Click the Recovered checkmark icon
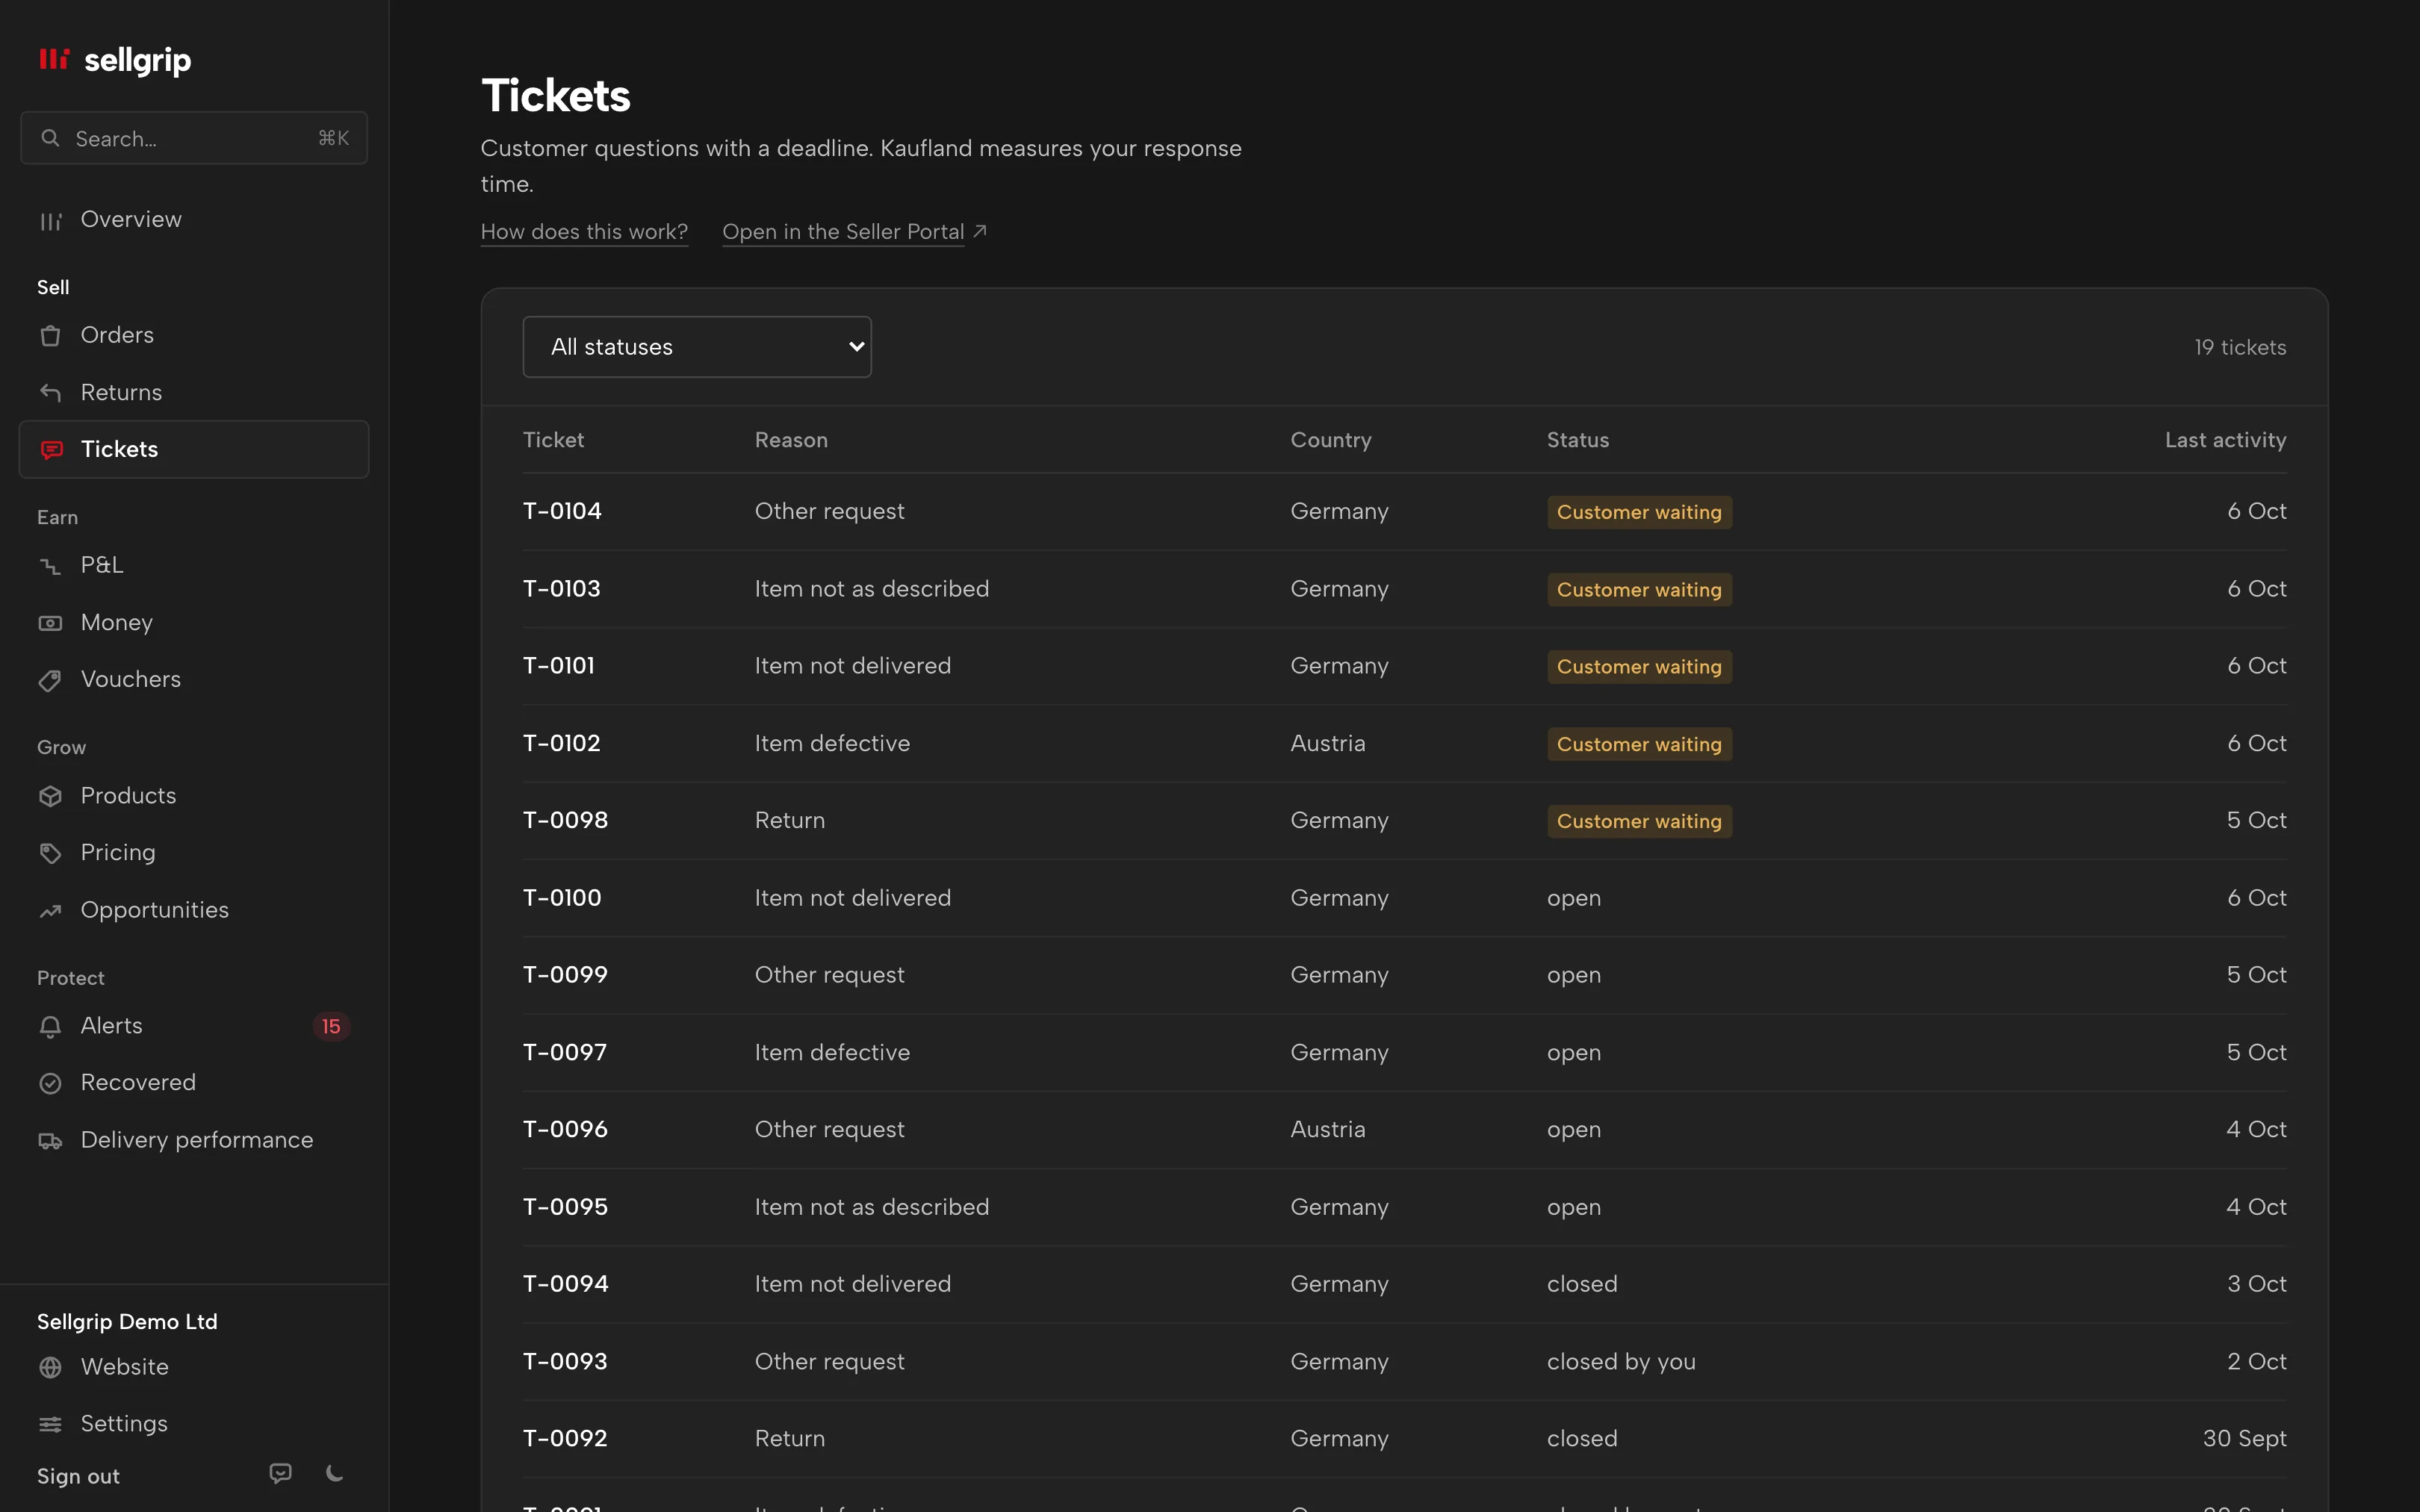 [51, 1083]
